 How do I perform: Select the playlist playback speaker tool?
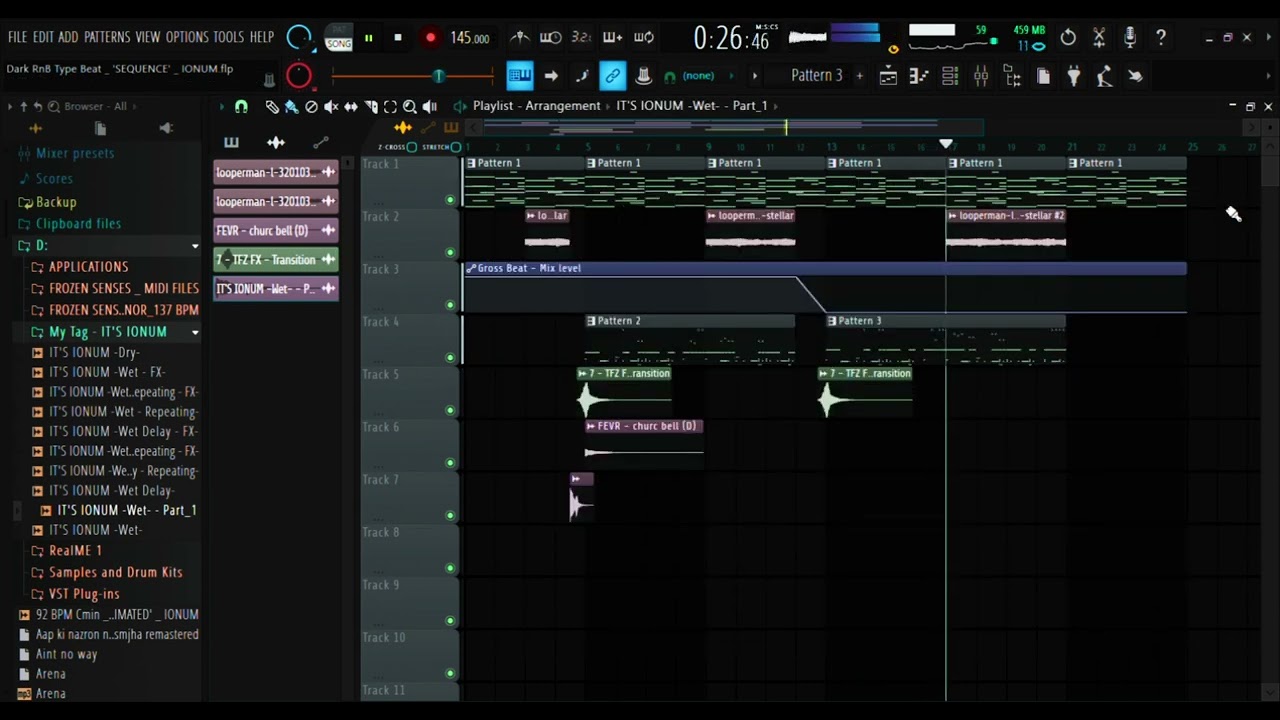tap(430, 106)
